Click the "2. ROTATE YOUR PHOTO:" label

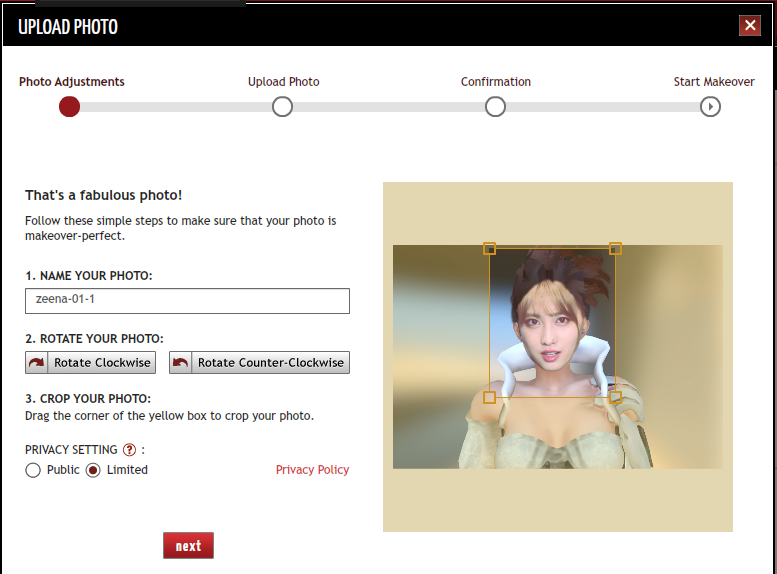94,339
